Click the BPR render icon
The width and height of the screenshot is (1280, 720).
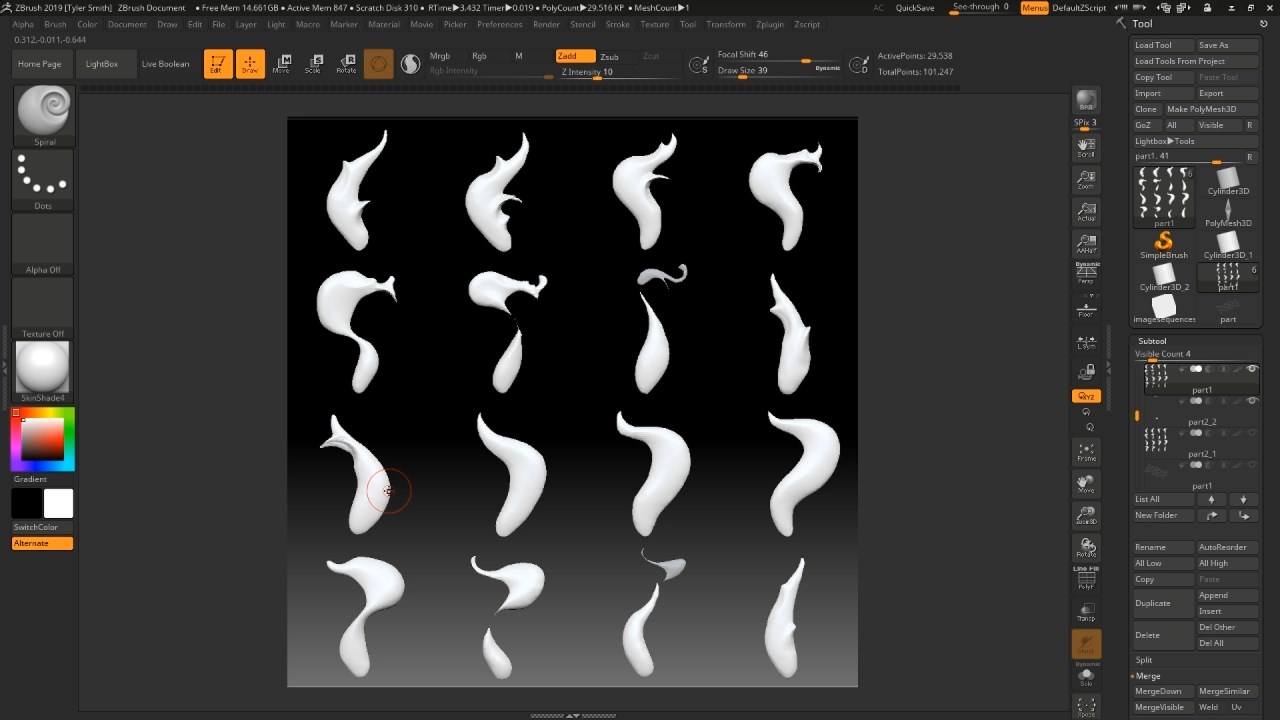[x=1085, y=100]
